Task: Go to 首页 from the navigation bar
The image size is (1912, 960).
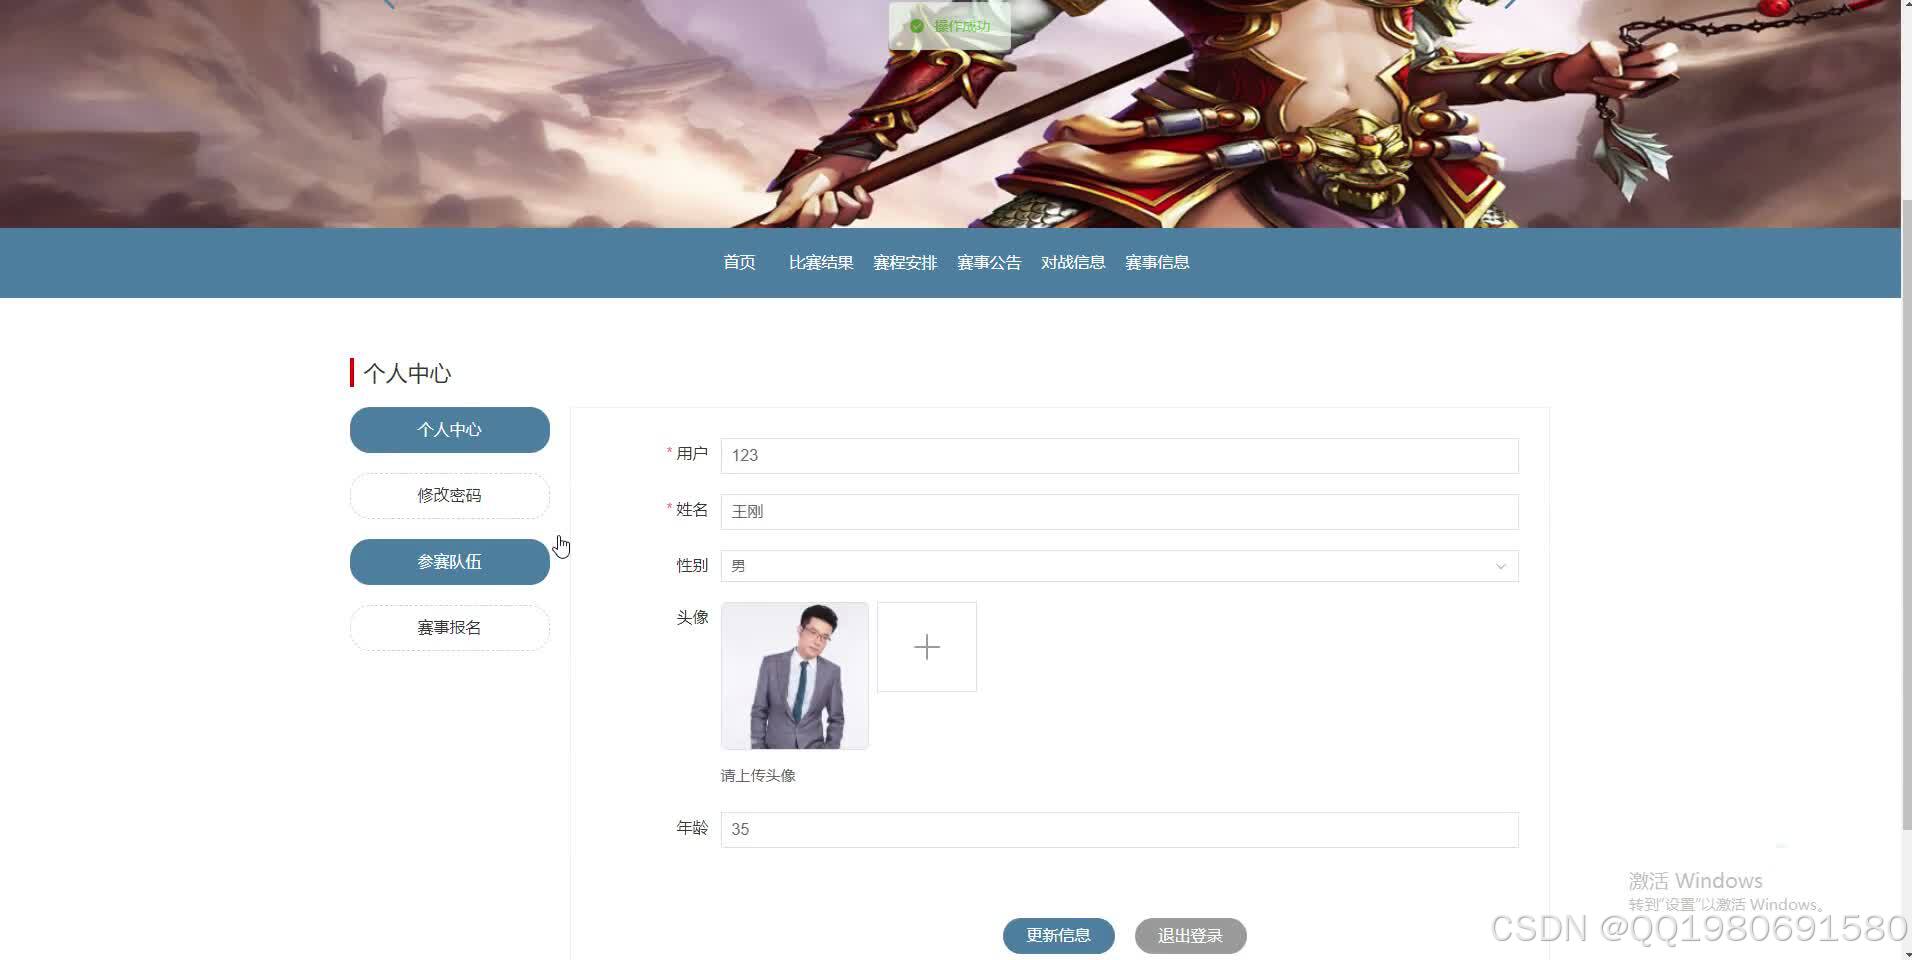Action: click(x=739, y=262)
